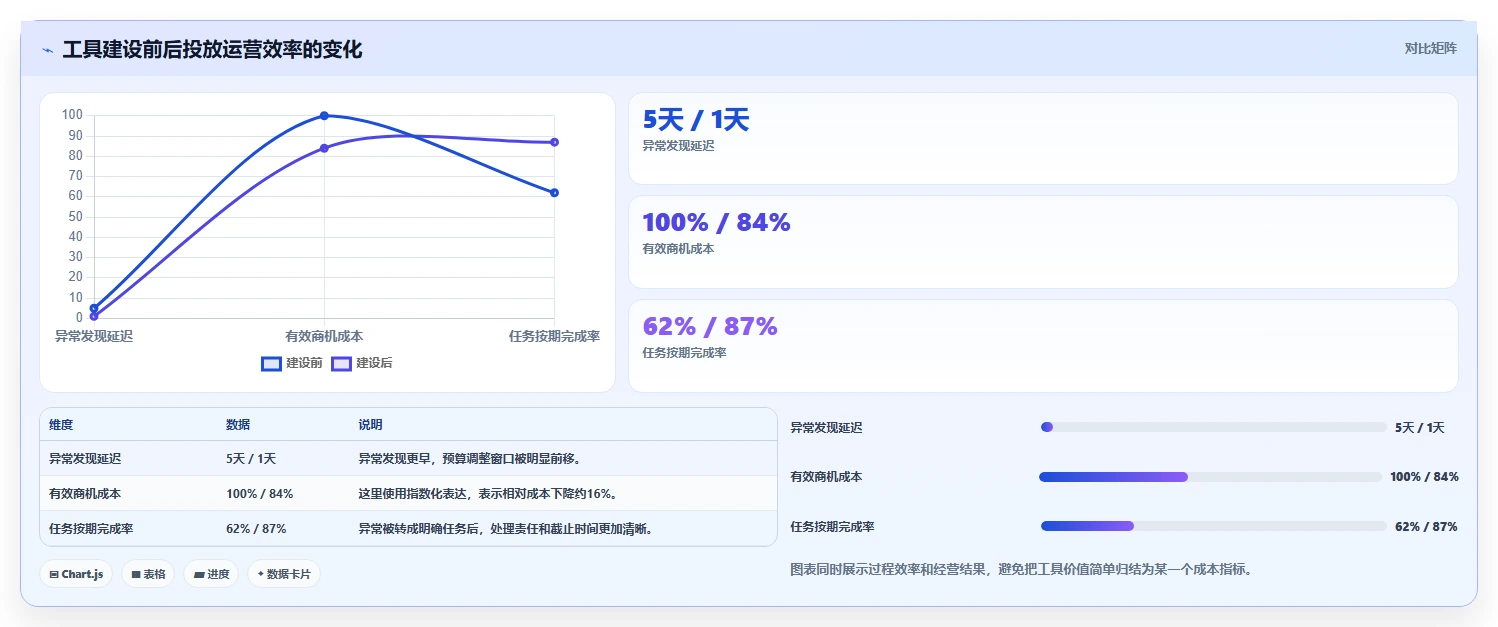The width and height of the screenshot is (1498, 627).
Task: Click the 说明 column header
Action: click(370, 425)
